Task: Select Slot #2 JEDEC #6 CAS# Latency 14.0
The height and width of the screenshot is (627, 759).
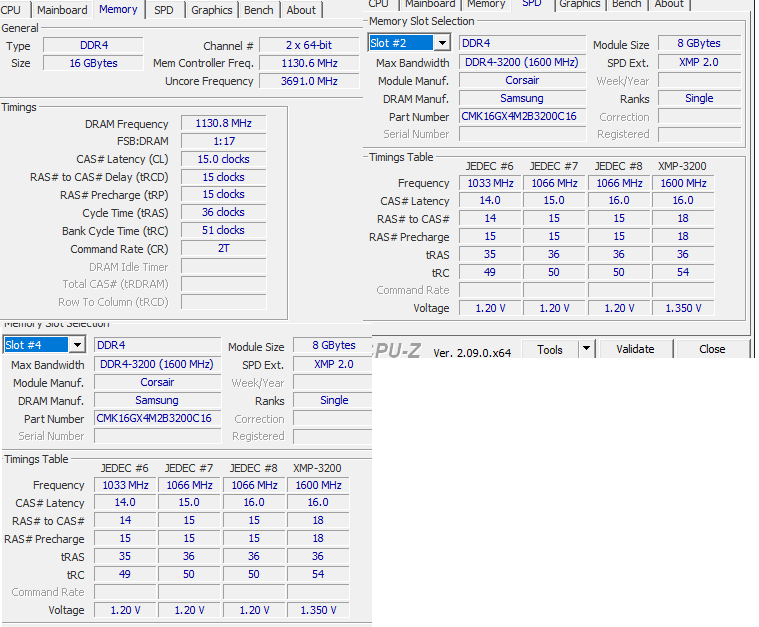Action: [490, 201]
